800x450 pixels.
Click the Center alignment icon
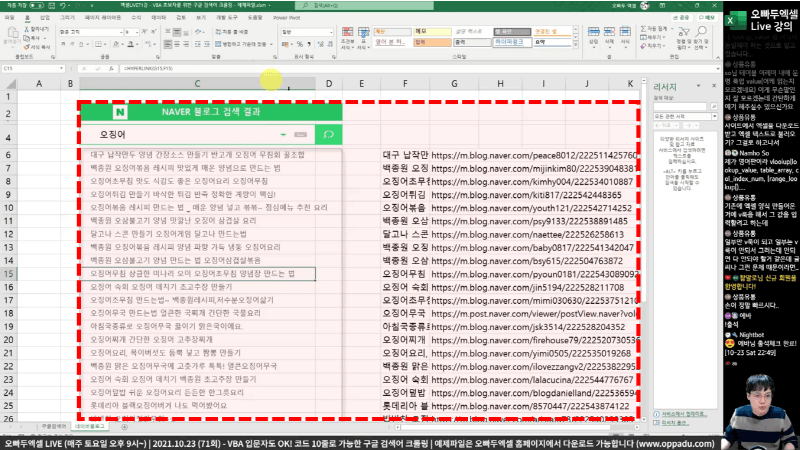pyautogui.click(x=177, y=44)
